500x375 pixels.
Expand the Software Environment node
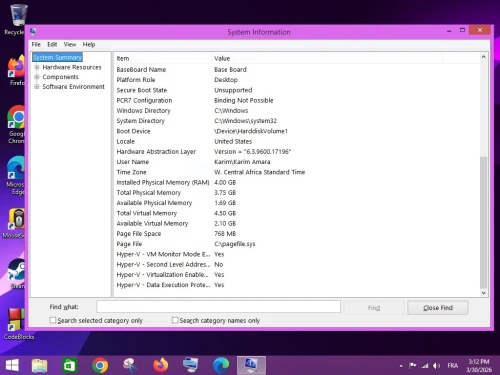pyautogui.click(x=37, y=87)
